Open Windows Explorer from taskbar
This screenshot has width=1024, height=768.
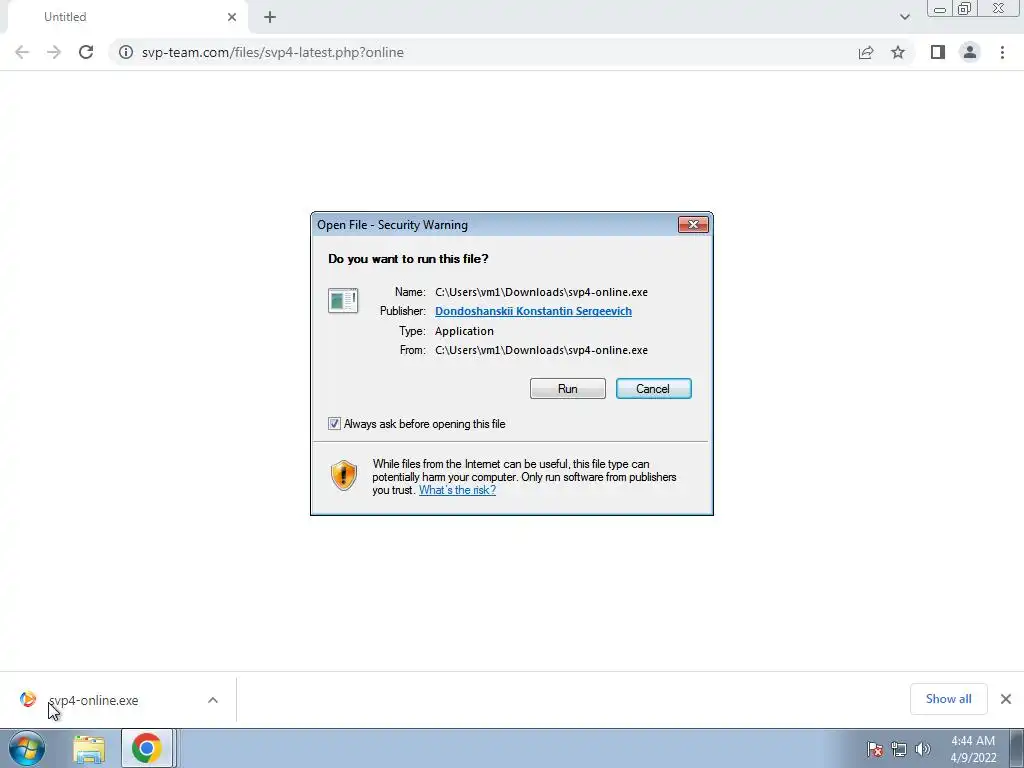point(89,749)
